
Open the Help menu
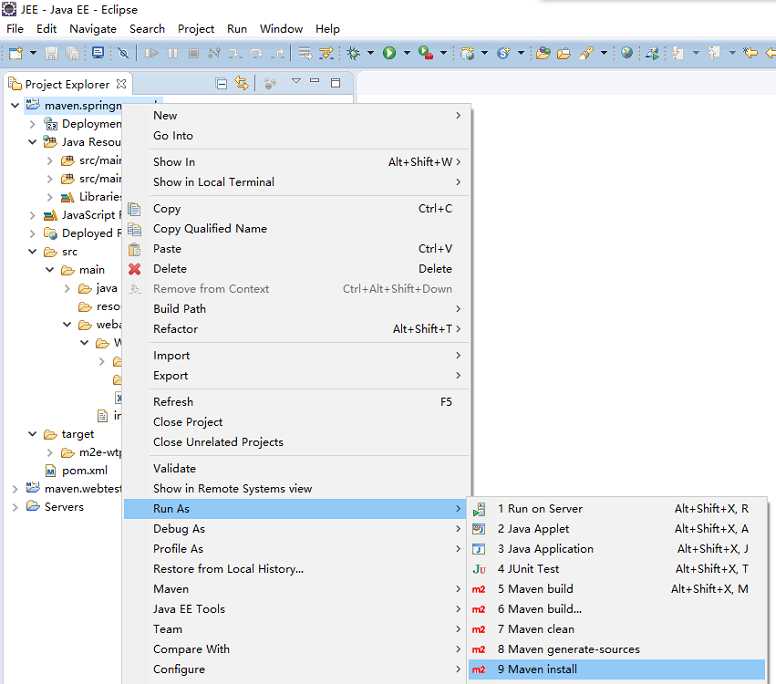pos(328,29)
